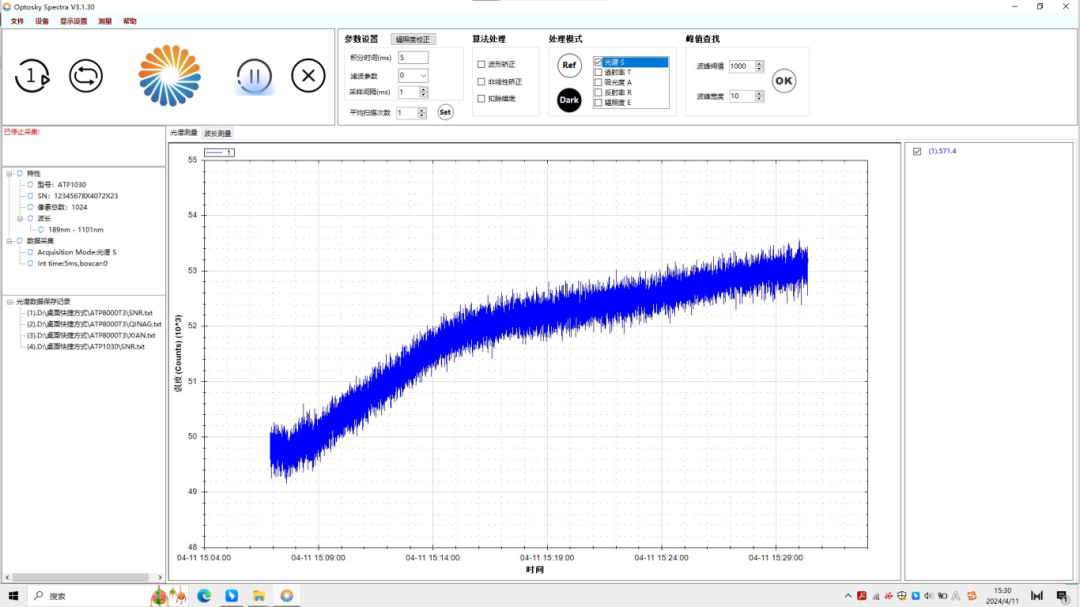Decrease 波峰宽度 with down arrow

759,99
